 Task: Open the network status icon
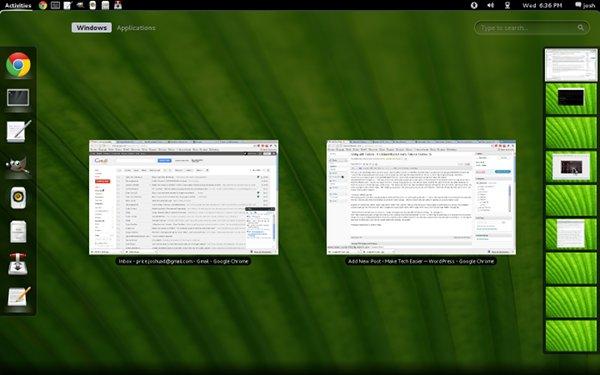(507, 5)
